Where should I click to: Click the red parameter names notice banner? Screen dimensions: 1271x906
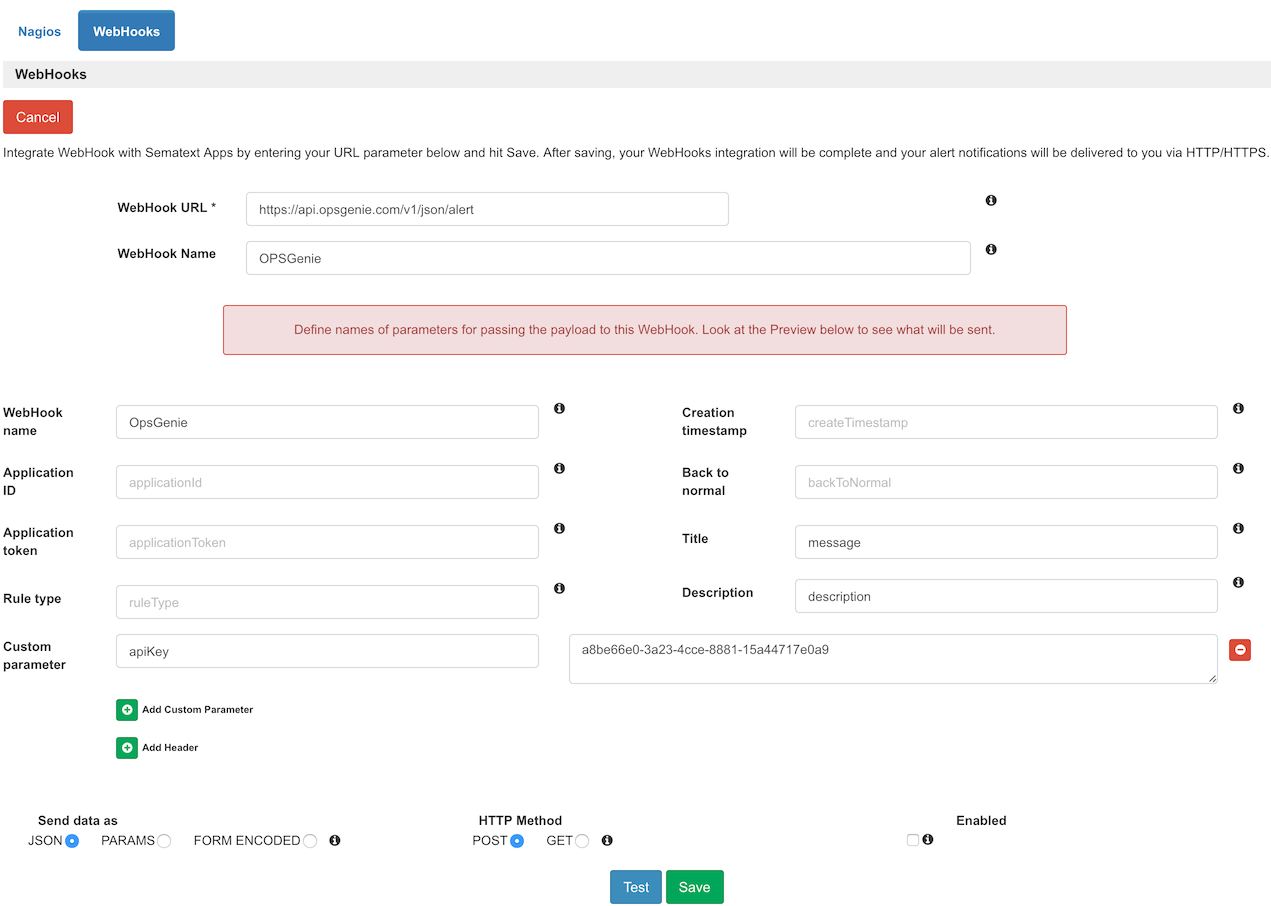pos(645,330)
